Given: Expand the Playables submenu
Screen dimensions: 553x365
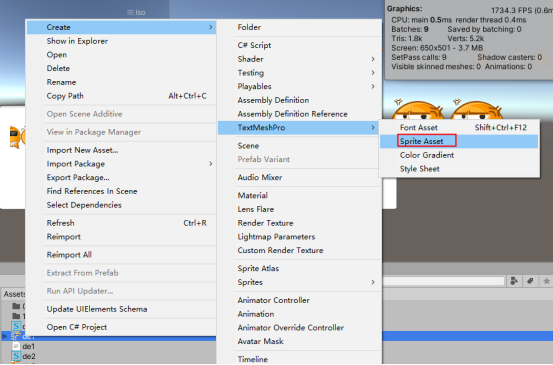Looking at the screenshot, I should tap(299, 87).
